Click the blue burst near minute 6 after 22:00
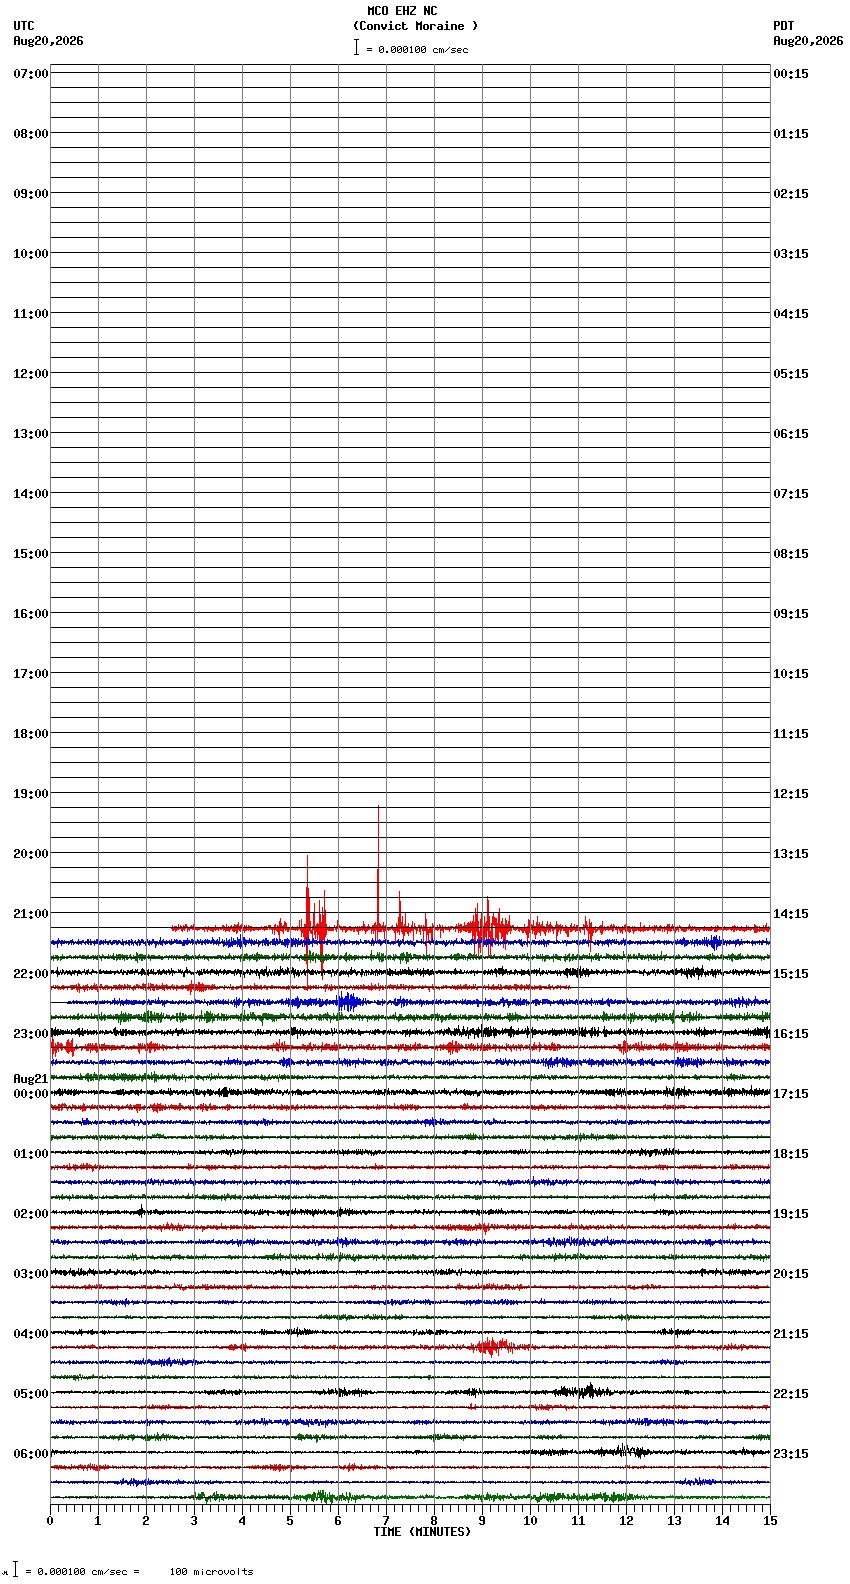 pos(348,1001)
